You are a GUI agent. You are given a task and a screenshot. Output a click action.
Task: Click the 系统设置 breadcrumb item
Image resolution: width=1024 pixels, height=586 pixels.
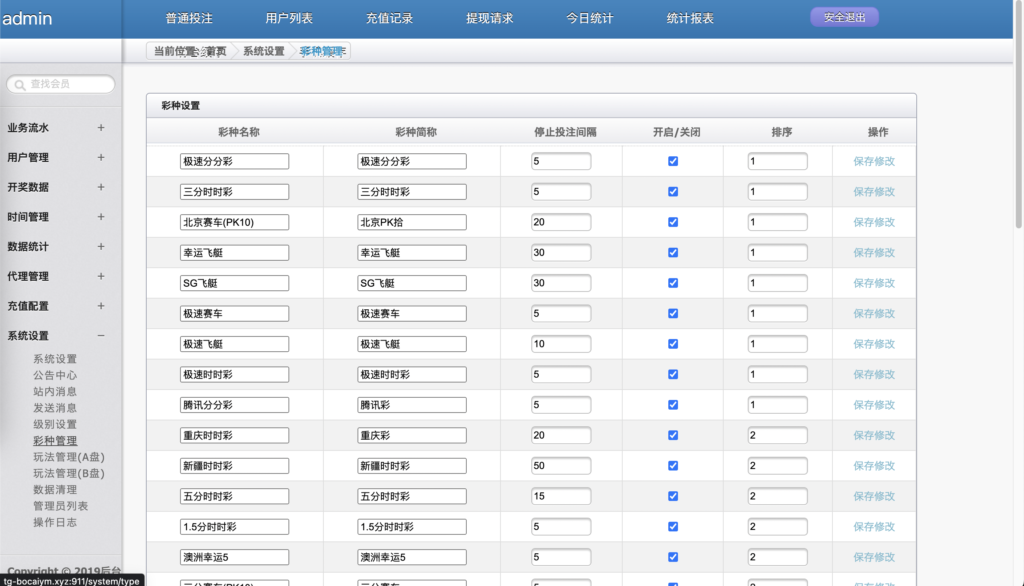pos(263,51)
